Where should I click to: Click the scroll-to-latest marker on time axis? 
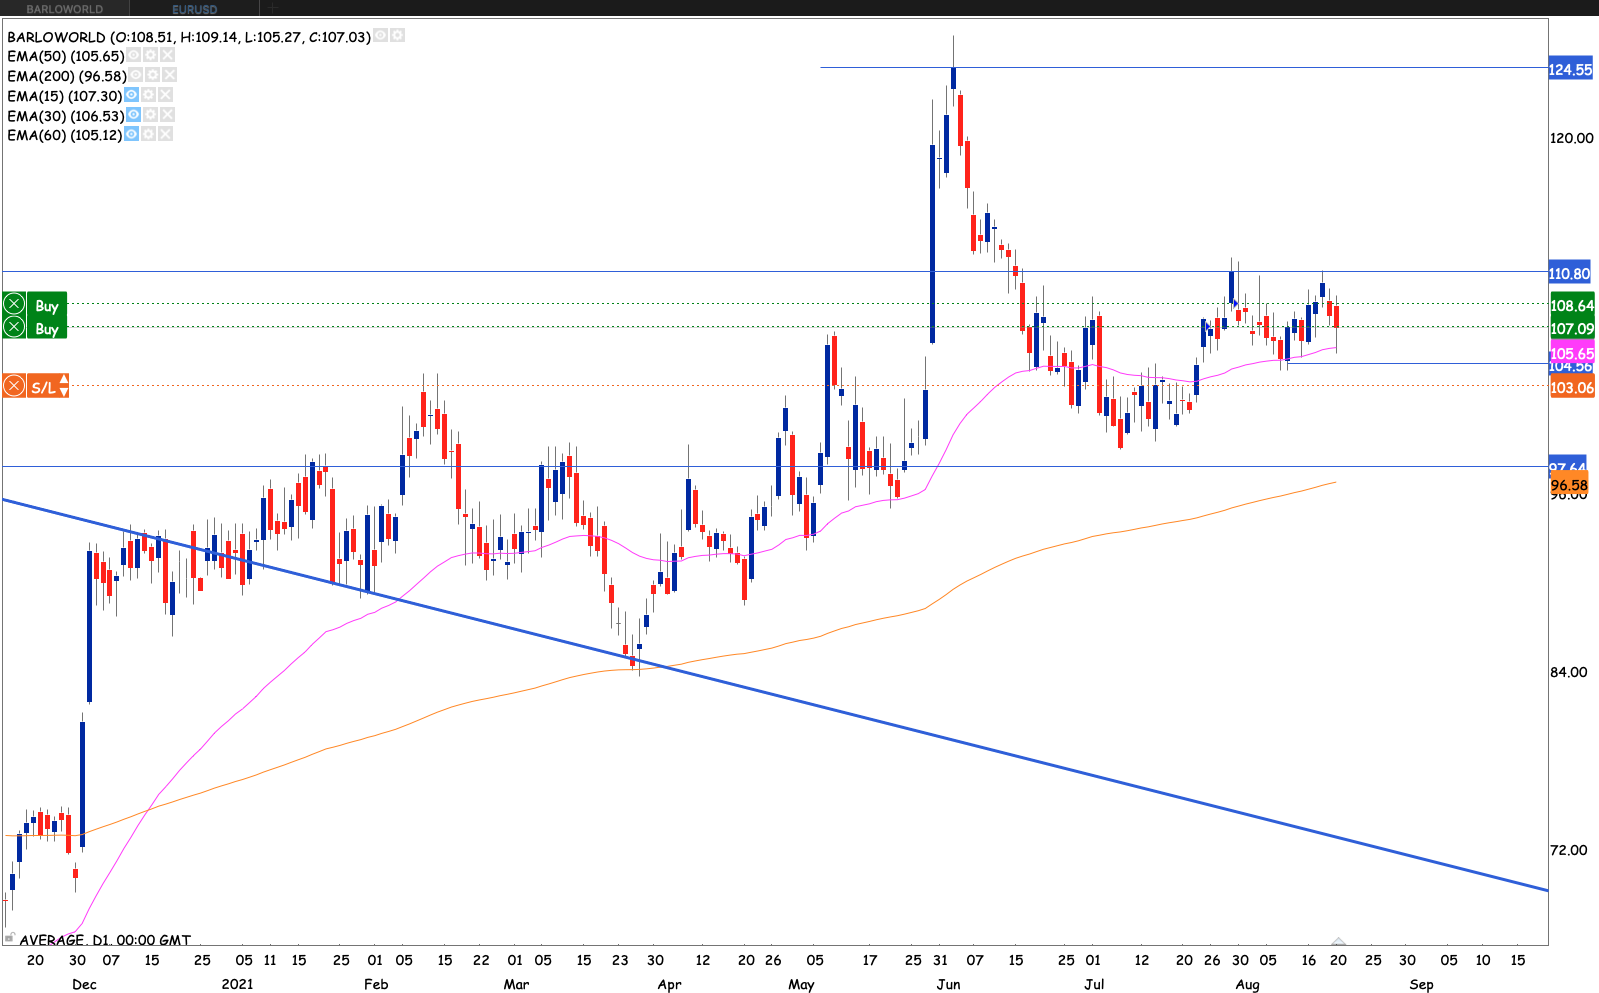[x=1338, y=942]
